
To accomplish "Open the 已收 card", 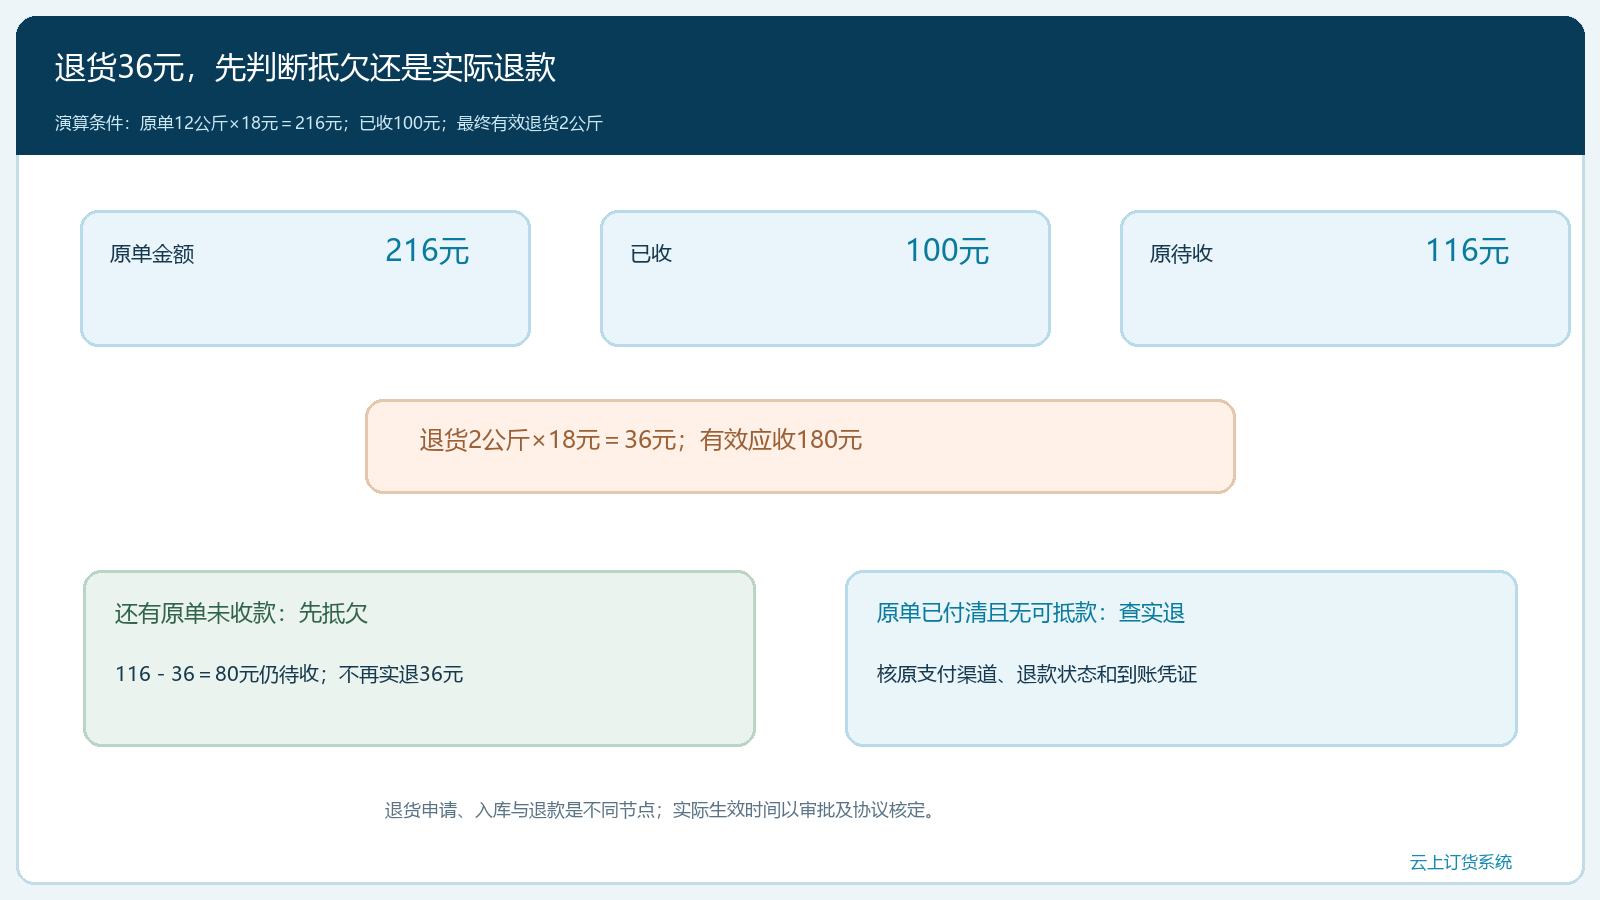I will click(x=825, y=278).
